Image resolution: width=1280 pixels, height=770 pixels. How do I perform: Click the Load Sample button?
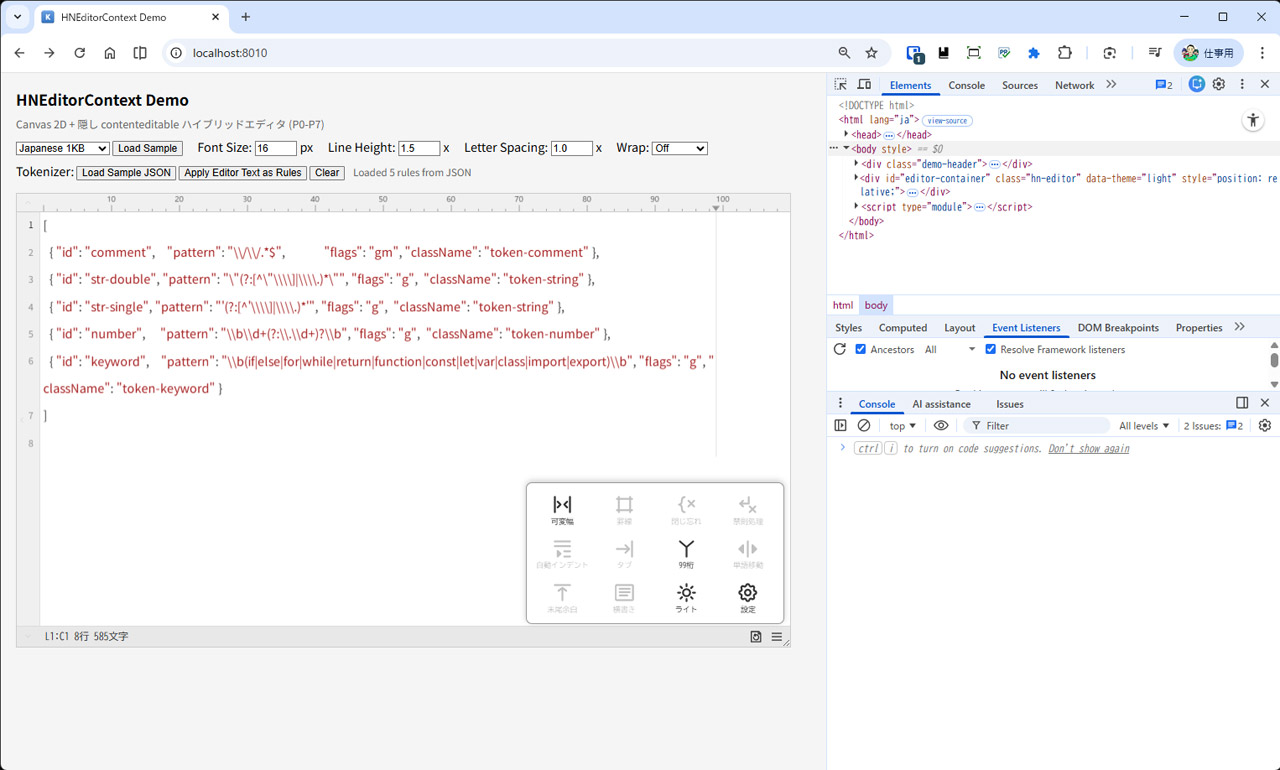147,148
